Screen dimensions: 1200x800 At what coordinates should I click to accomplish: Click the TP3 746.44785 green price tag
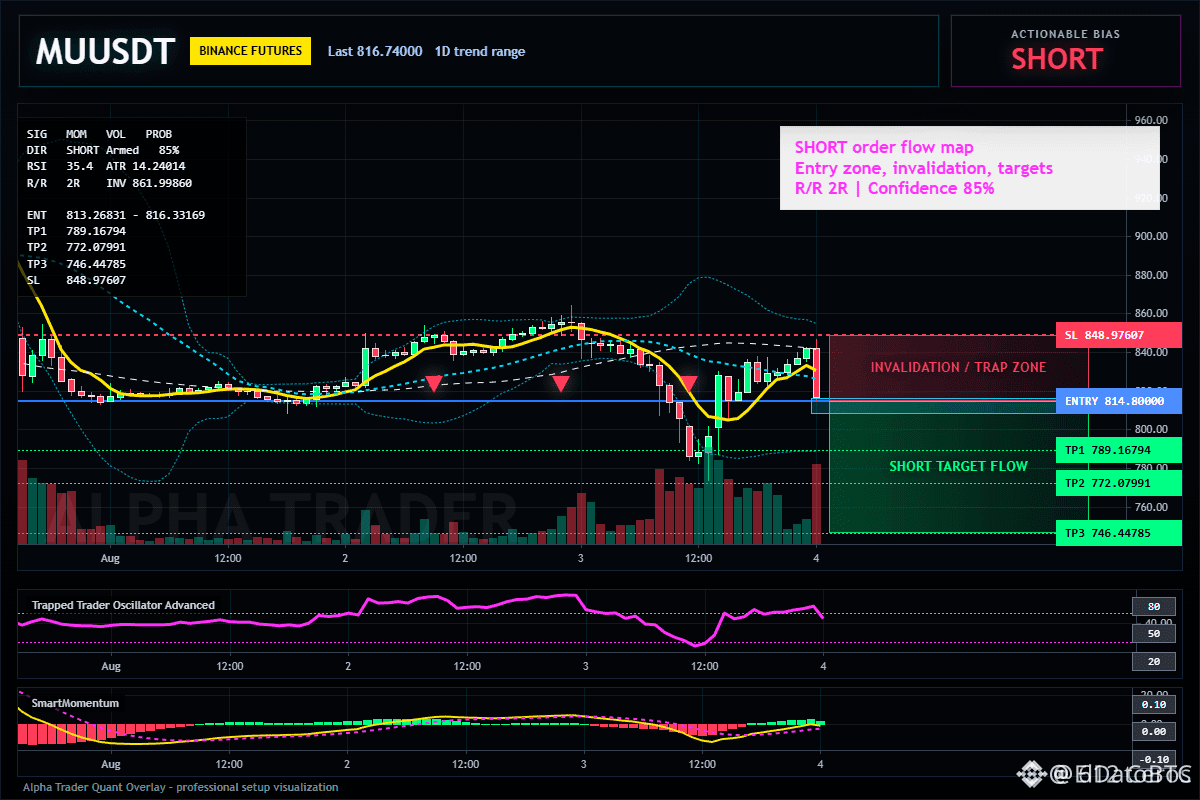pos(1118,533)
